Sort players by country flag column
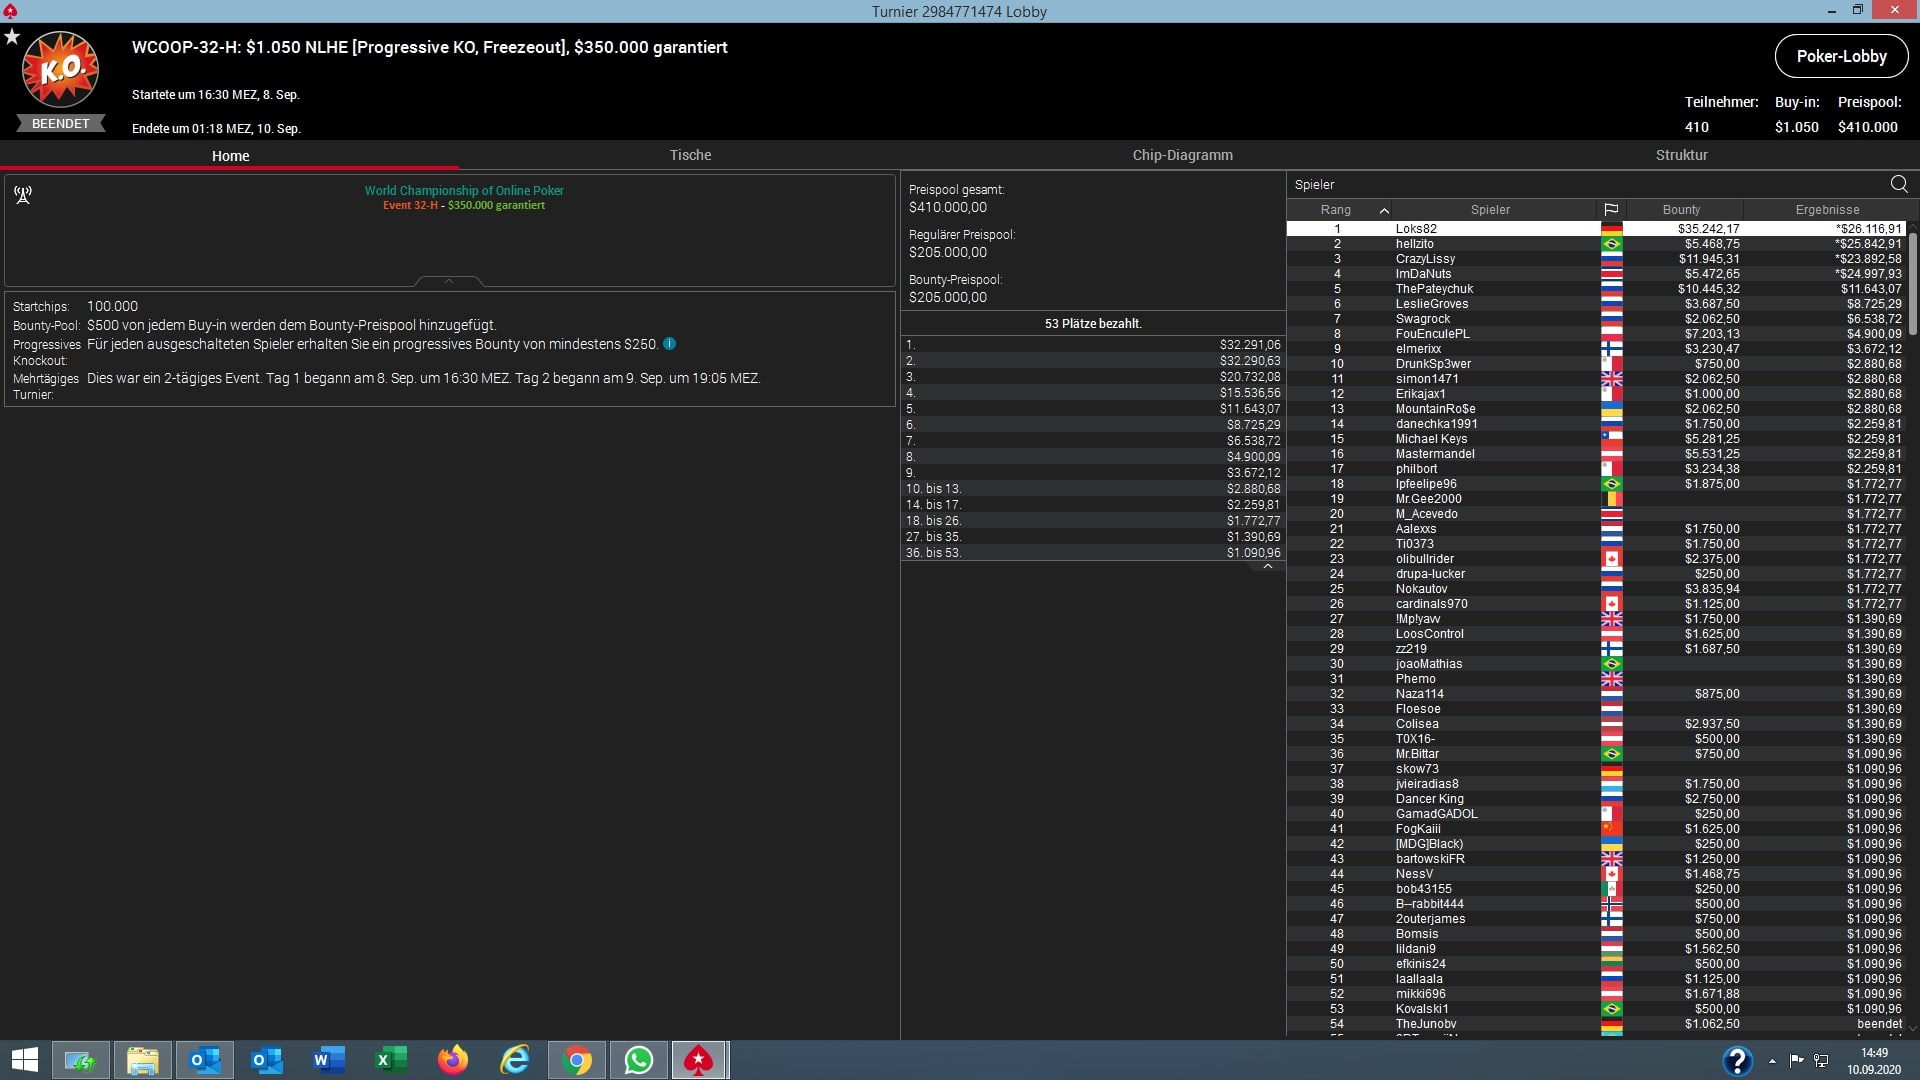The width and height of the screenshot is (1920, 1080). click(x=1610, y=210)
